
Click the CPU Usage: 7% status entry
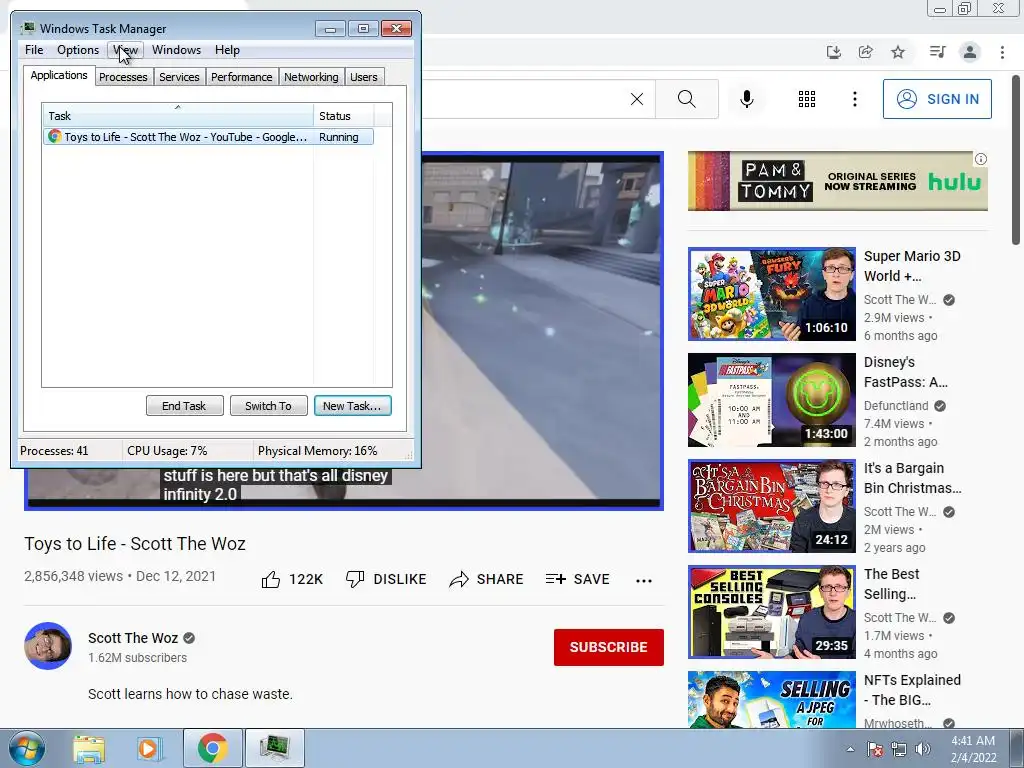point(167,451)
